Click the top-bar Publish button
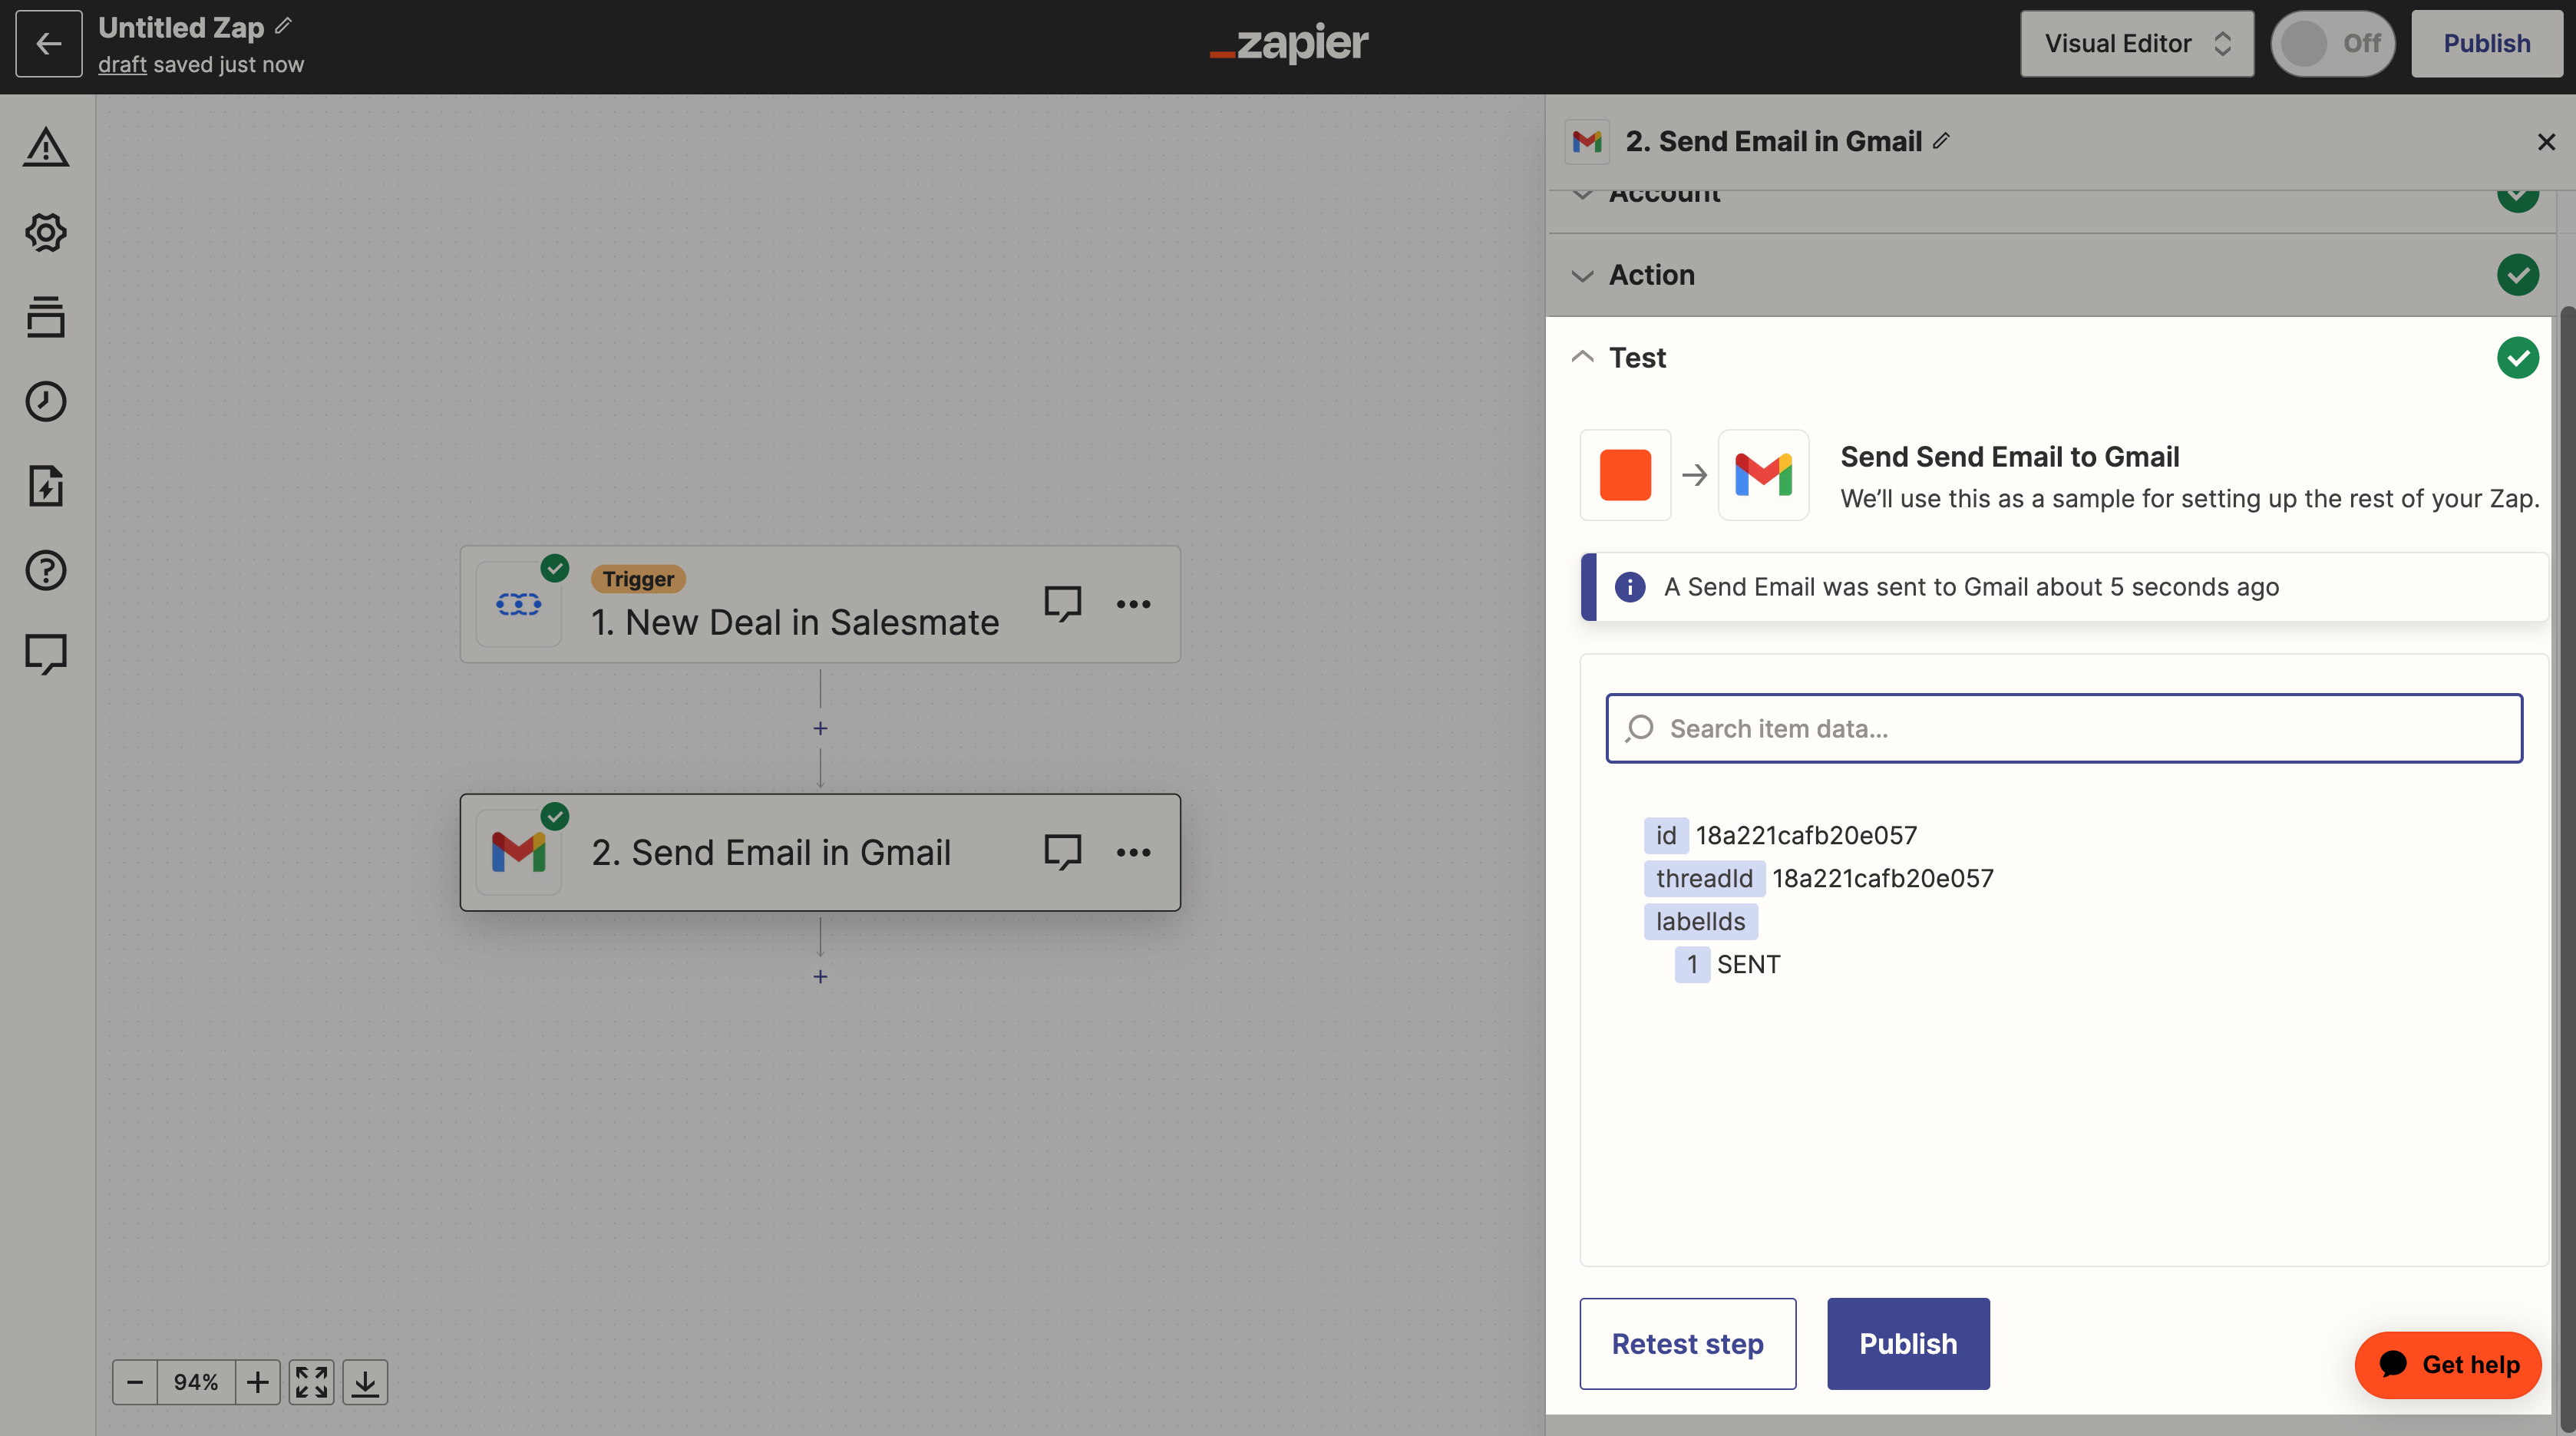The image size is (2576, 1436). 2486,43
